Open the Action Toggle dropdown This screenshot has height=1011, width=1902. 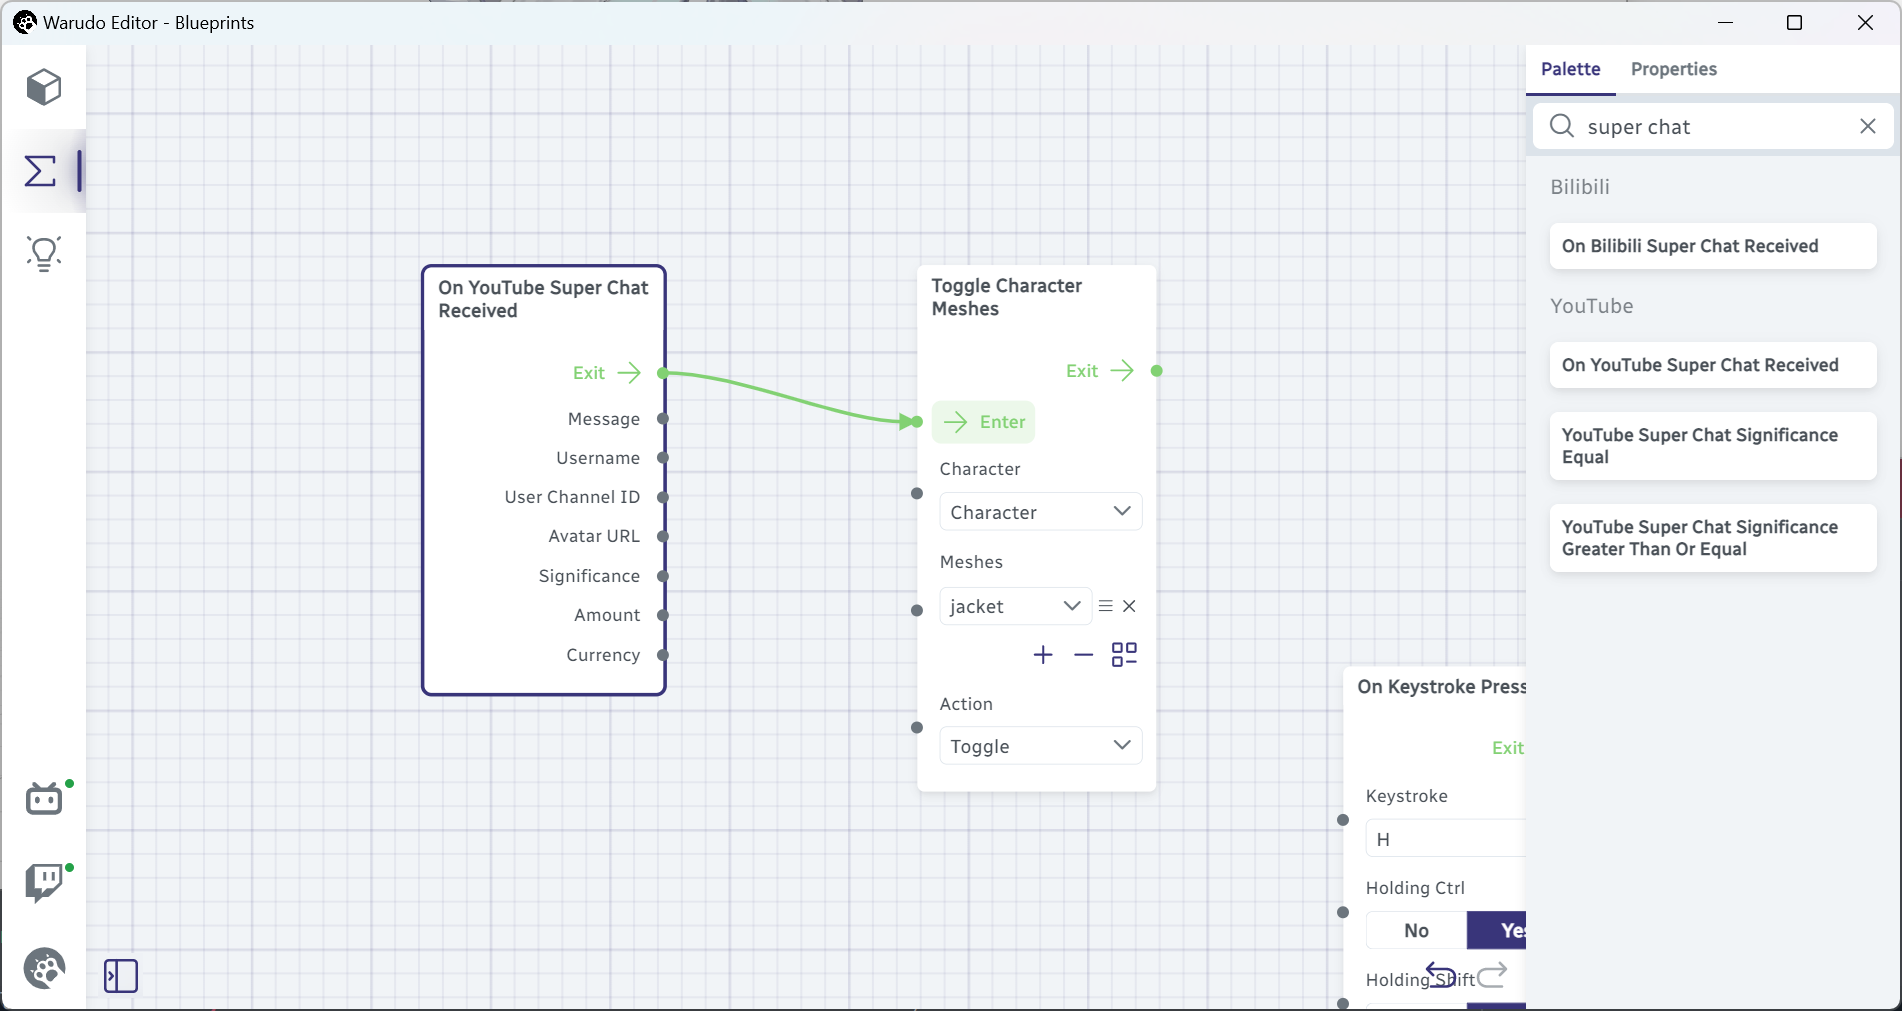[1040, 746]
